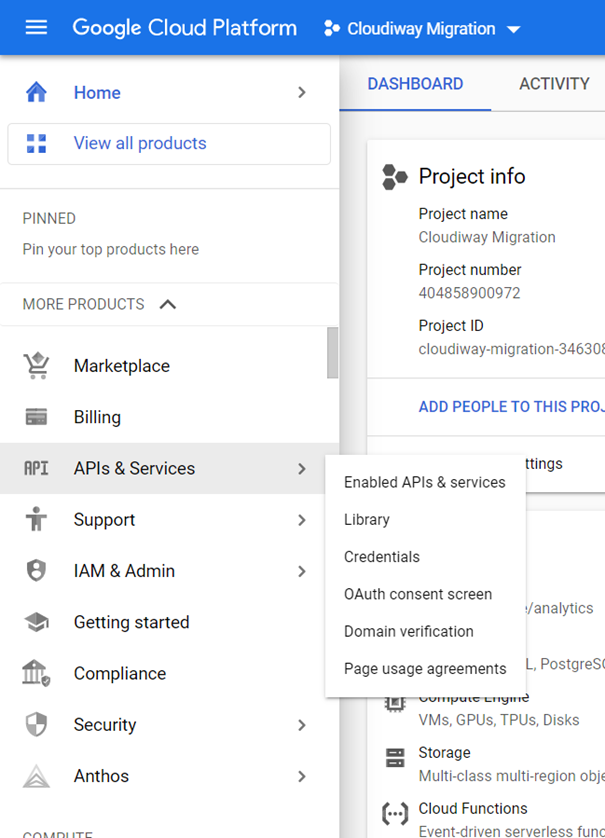This screenshot has height=838, width=605.
Task: Collapse the MORE PRODUCTS section
Action: click(167, 304)
